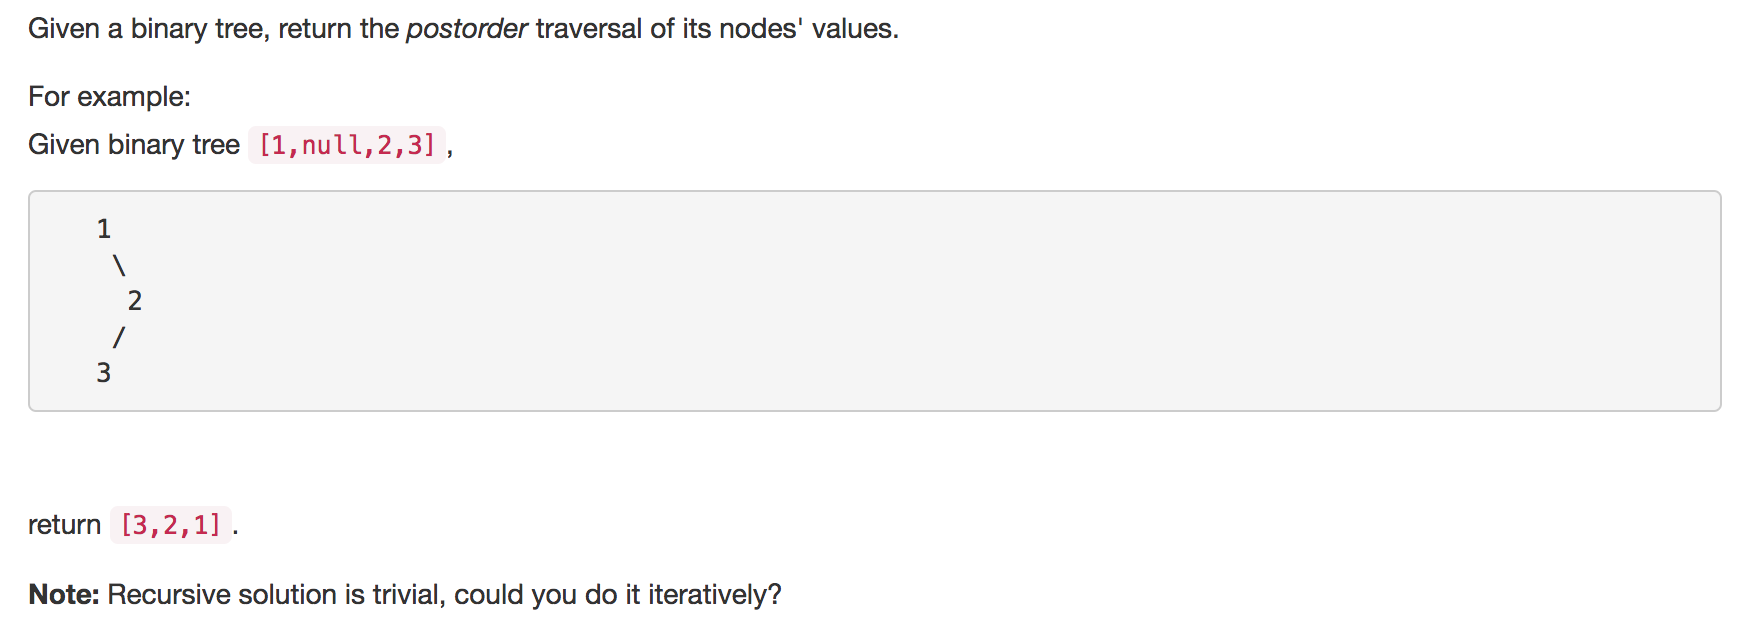Click the phrase "could you do it"
1748x624 pixels.
tap(547, 595)
